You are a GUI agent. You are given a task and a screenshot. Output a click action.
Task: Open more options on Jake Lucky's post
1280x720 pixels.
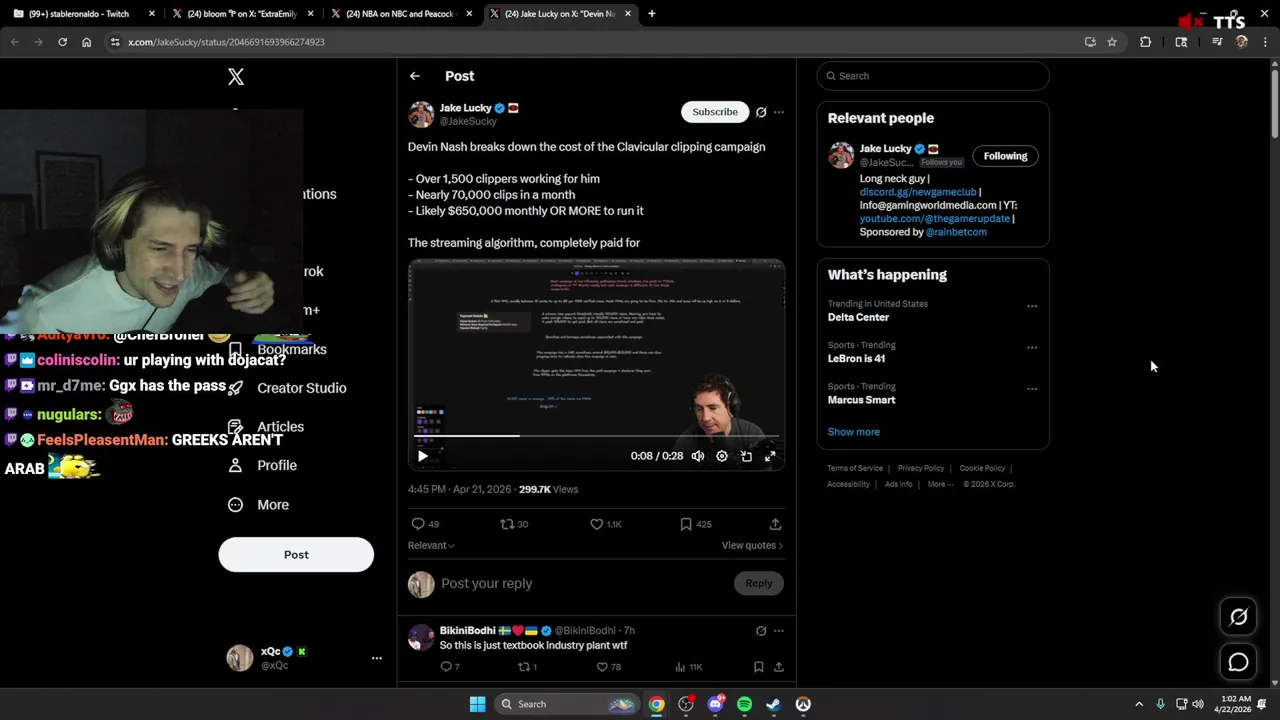pyautogui.click(x=779, y=112)
